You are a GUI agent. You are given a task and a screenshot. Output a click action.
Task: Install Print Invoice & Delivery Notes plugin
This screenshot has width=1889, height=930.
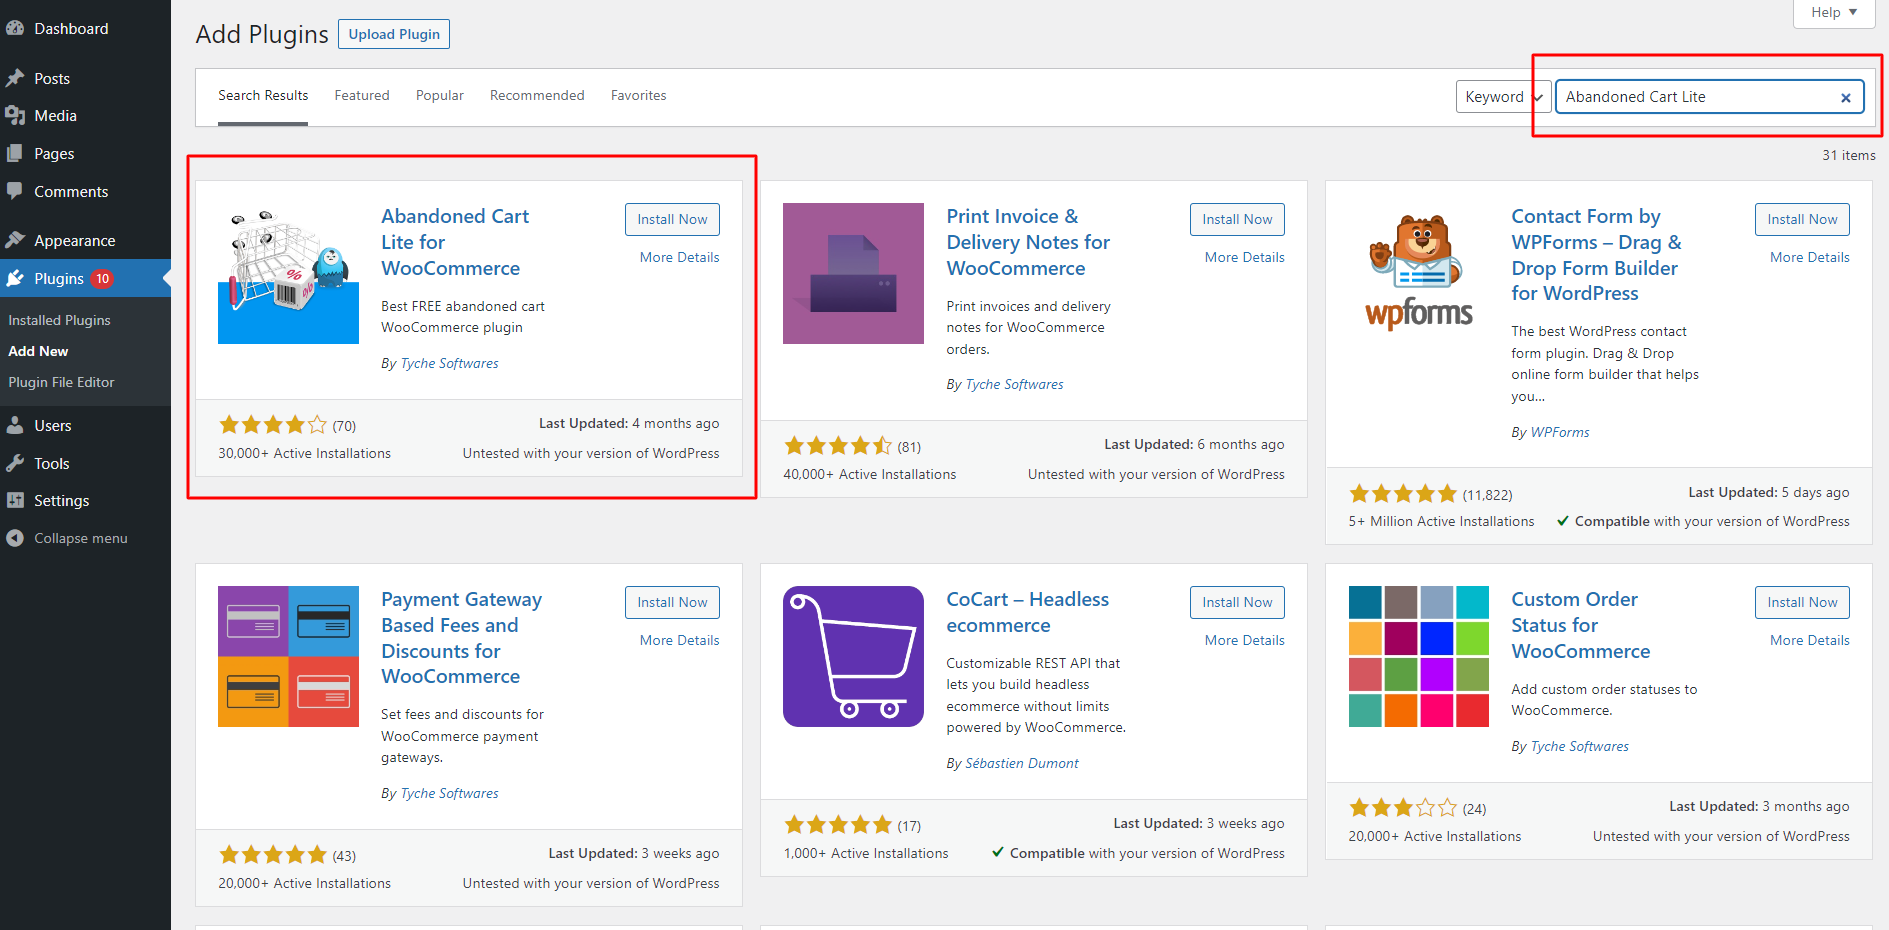(1237, 220)
